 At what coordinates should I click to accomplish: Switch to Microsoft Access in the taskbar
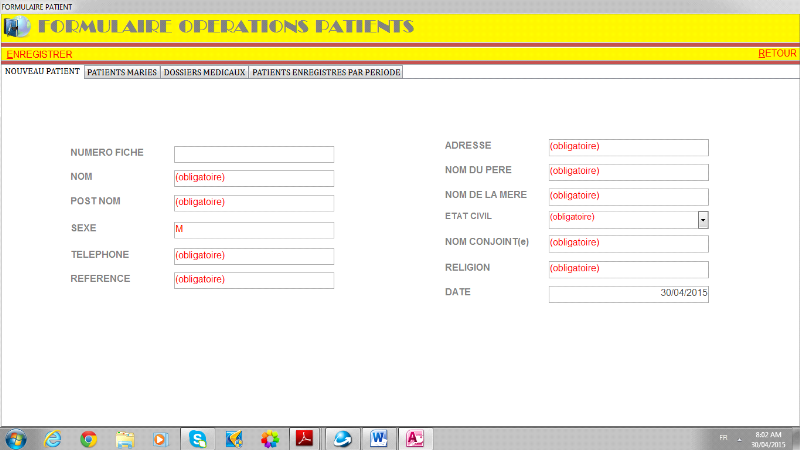click(415, 439)
